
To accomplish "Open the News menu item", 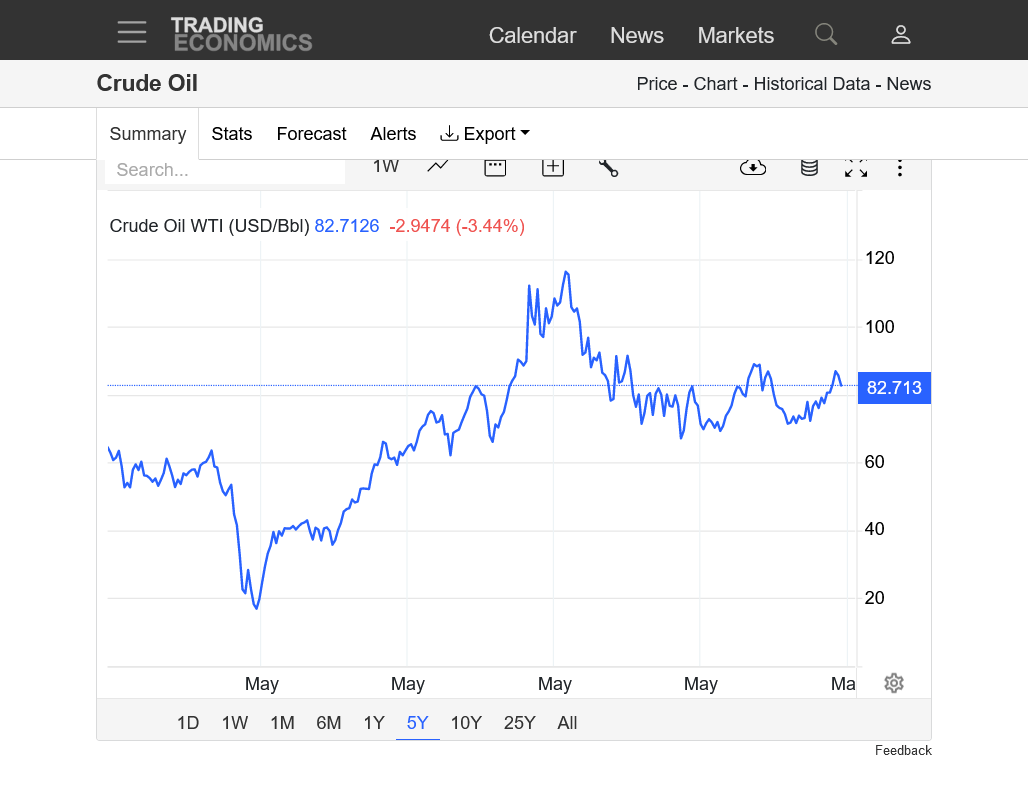I will coord(637,35).
